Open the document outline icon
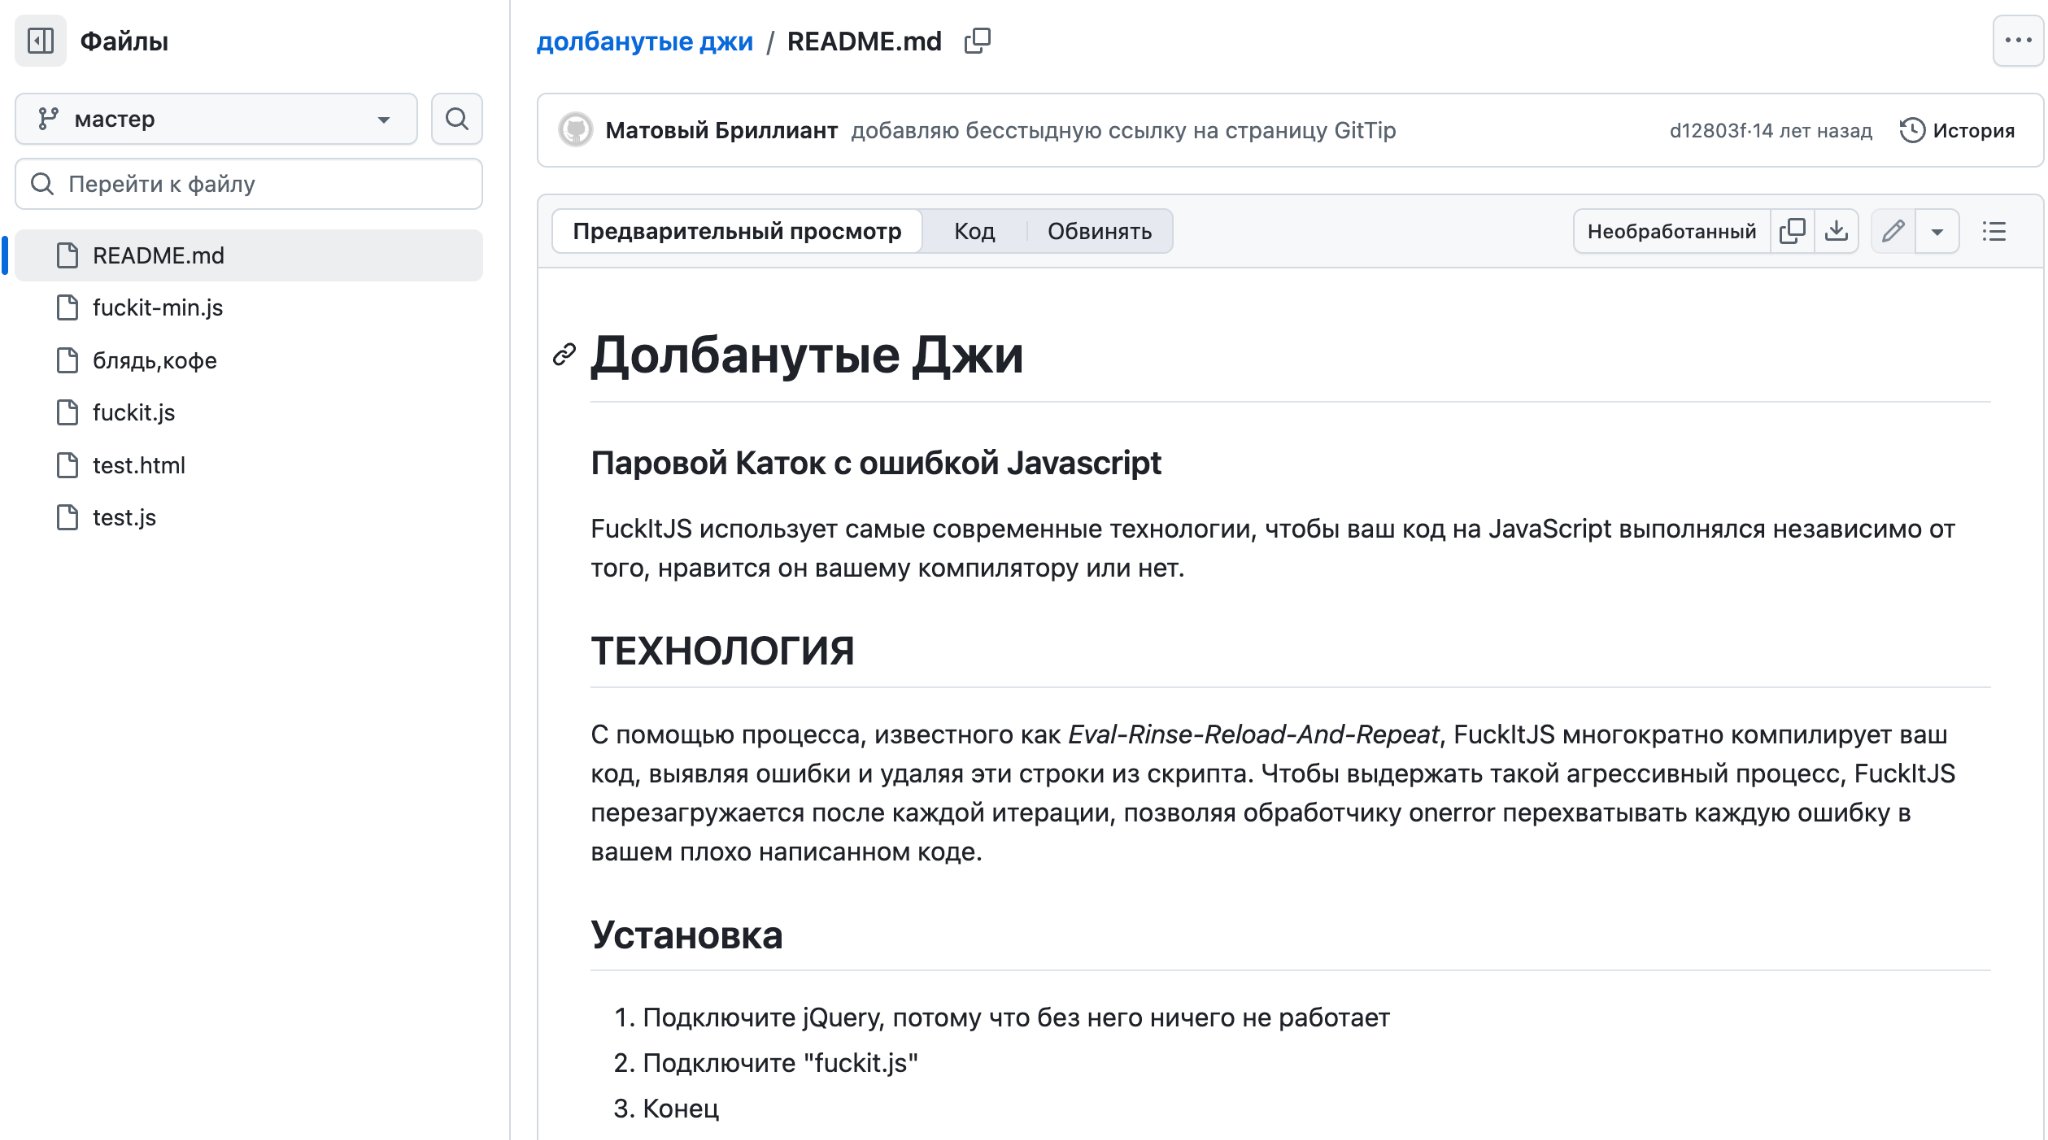The image size is (2048, 1140). pos(1994,231)
